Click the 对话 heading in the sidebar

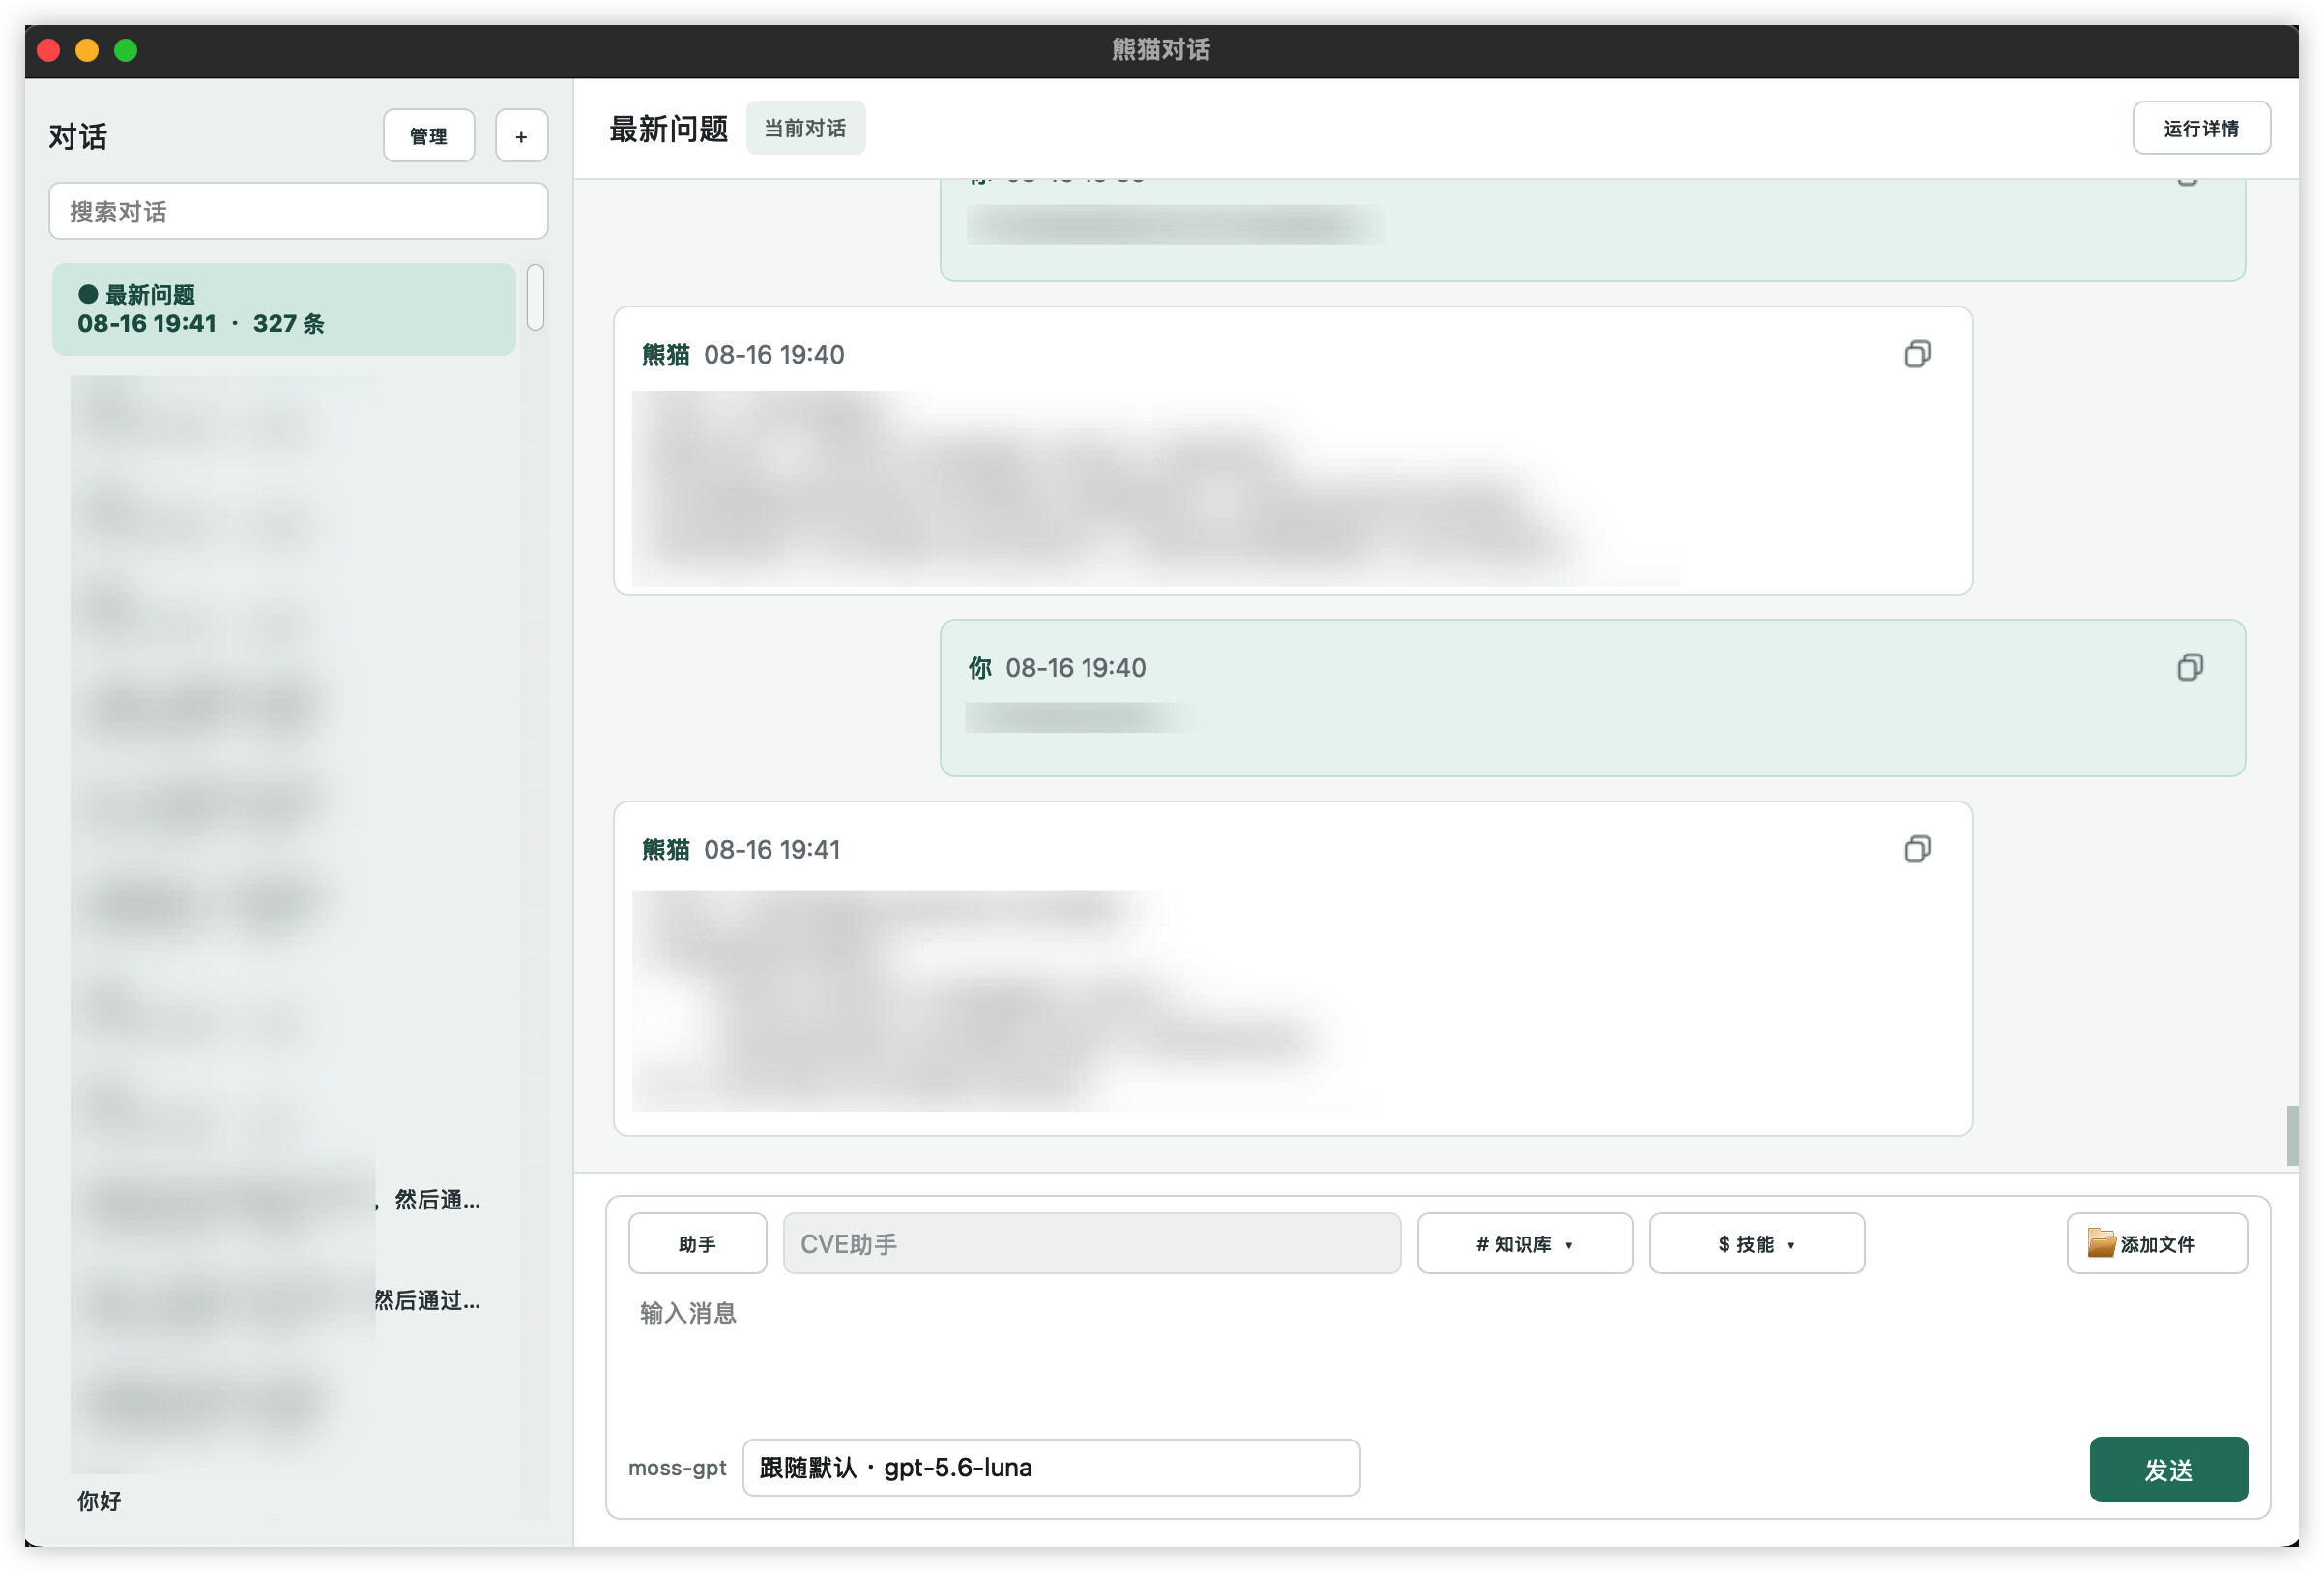pyautogui.click(x=78, y=136)
